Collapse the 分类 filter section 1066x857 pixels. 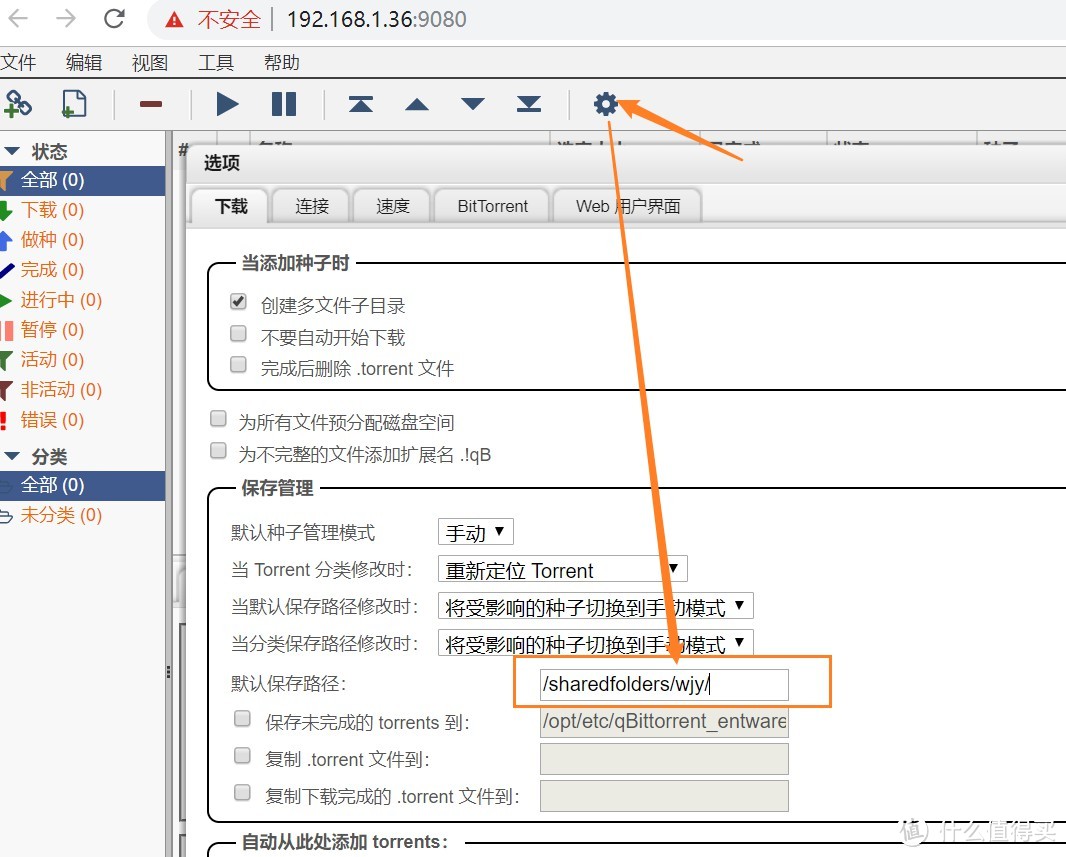tap(12, 456)
